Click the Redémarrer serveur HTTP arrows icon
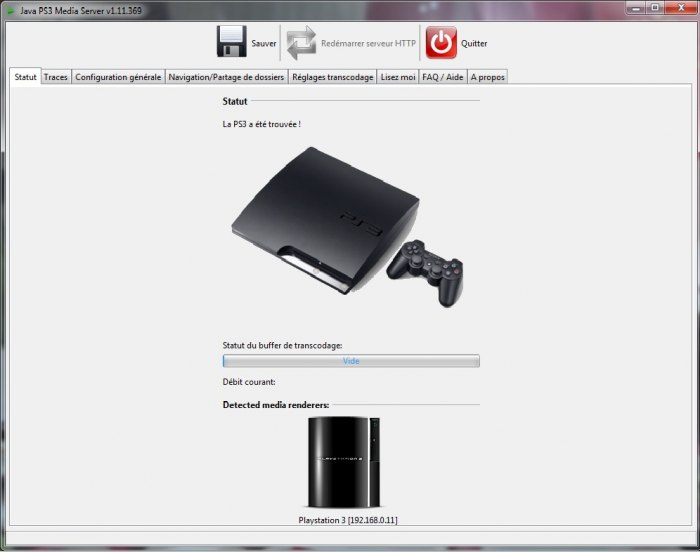 (301, 42)
